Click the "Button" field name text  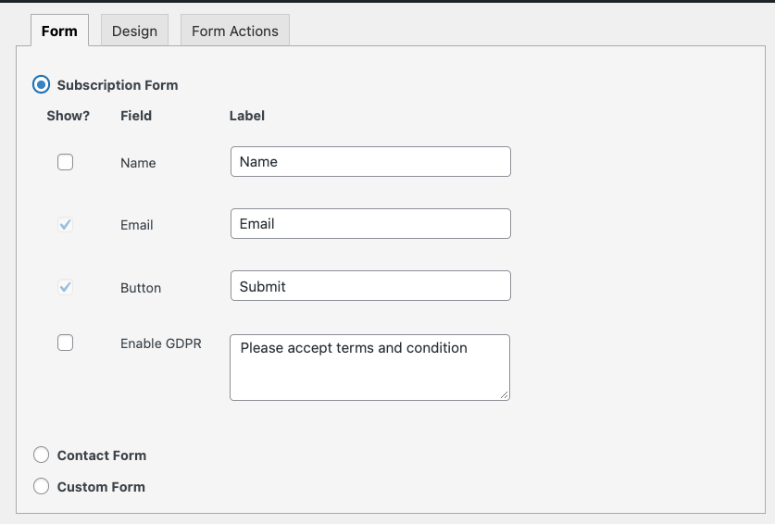pyautogui.click(x=140, y=288)
